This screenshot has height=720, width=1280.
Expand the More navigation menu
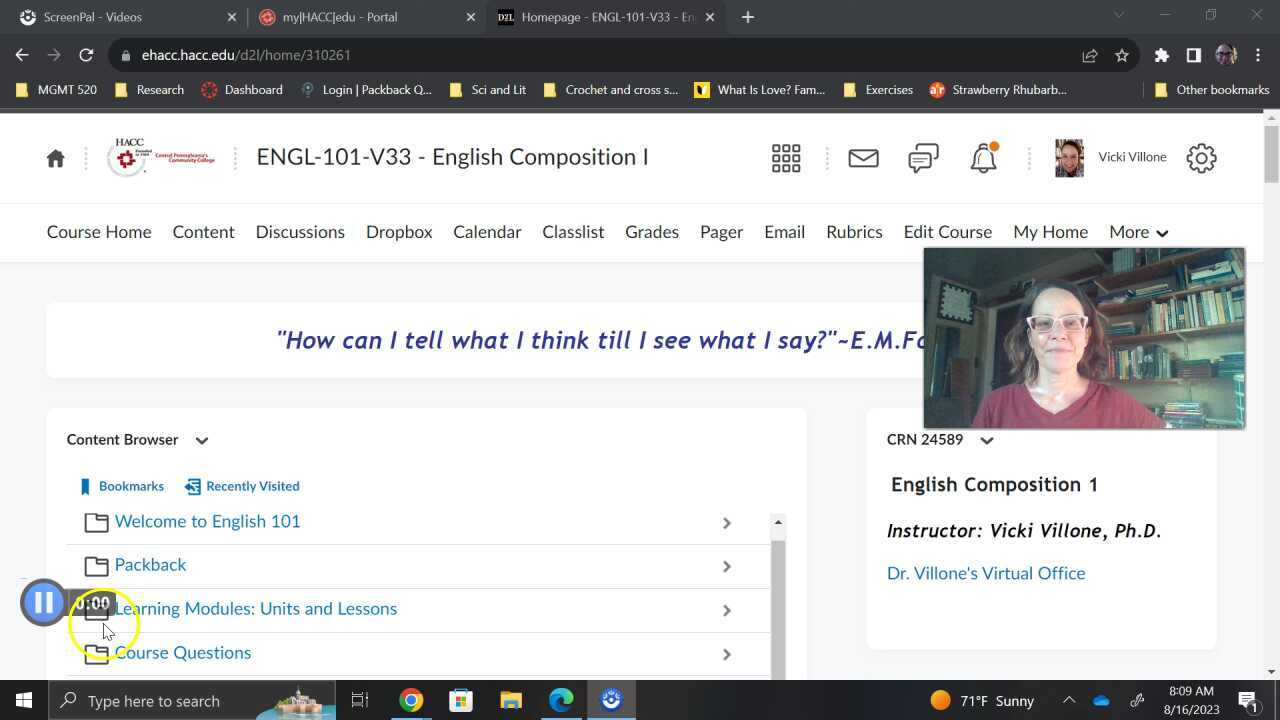(x=1138, y=232)
